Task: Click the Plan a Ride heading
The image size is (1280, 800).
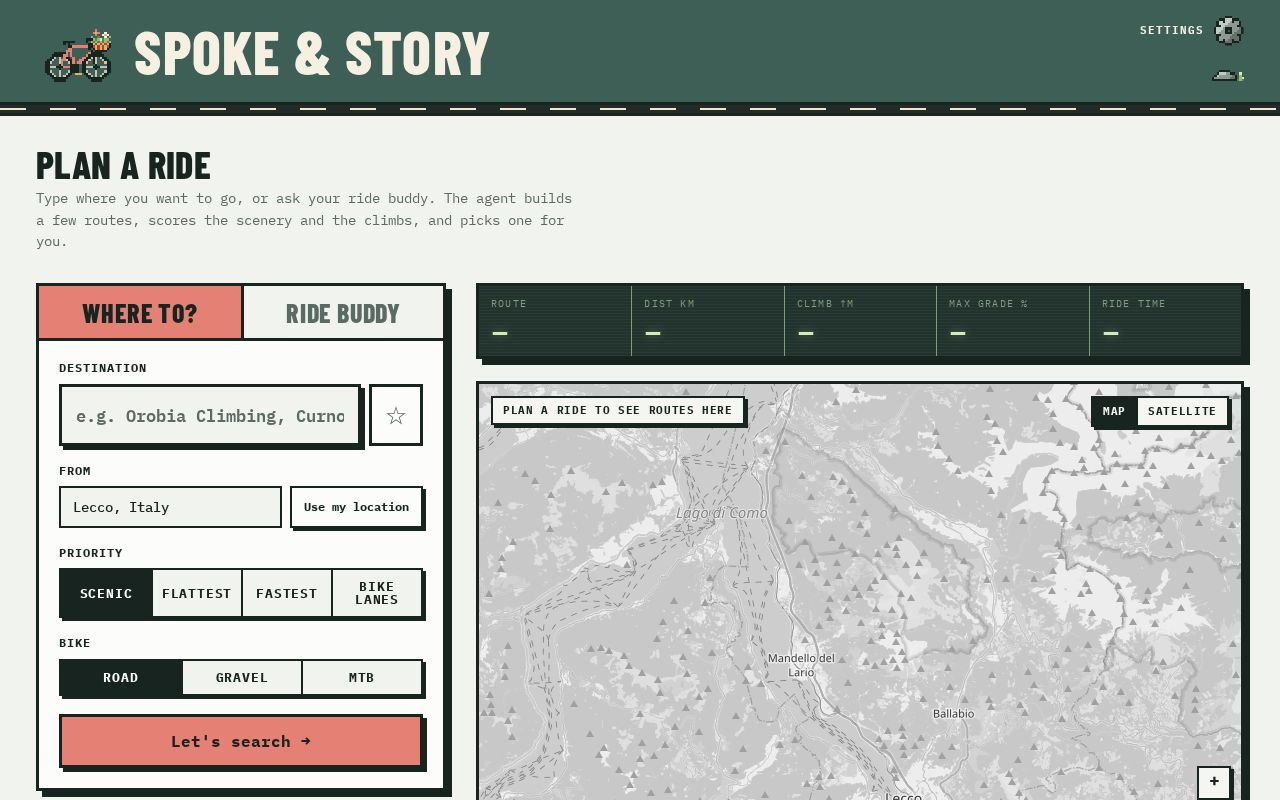Action: (x=124, y=166)
